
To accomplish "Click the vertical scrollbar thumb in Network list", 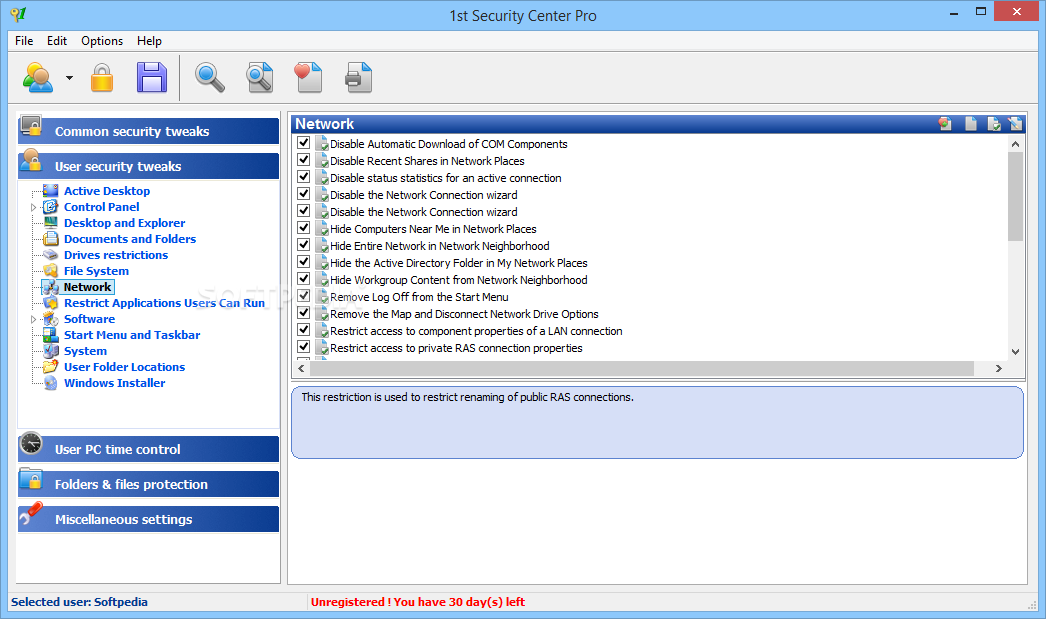I will point(1015,196).
